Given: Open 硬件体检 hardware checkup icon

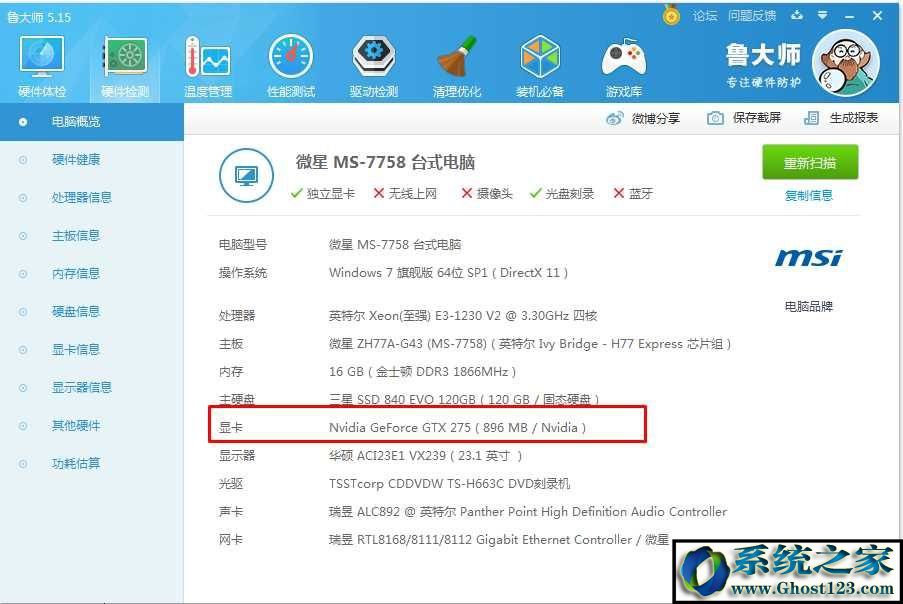Looking at the screenshot, I should pyautogui.click(x=42, y=66).
